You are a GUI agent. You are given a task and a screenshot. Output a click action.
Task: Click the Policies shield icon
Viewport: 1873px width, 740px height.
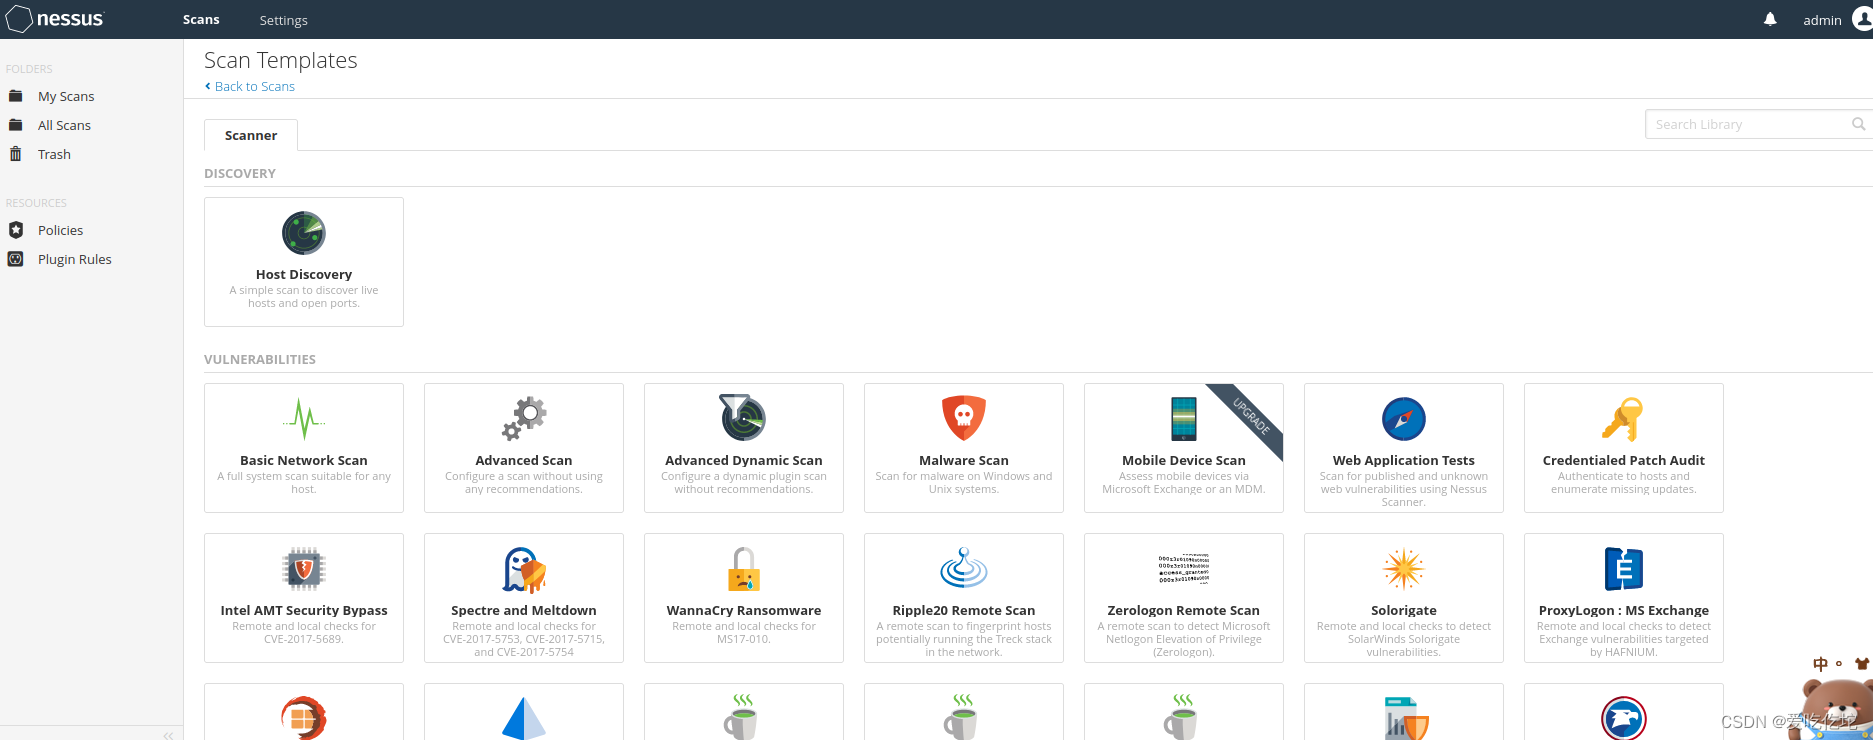pos(16,230)
